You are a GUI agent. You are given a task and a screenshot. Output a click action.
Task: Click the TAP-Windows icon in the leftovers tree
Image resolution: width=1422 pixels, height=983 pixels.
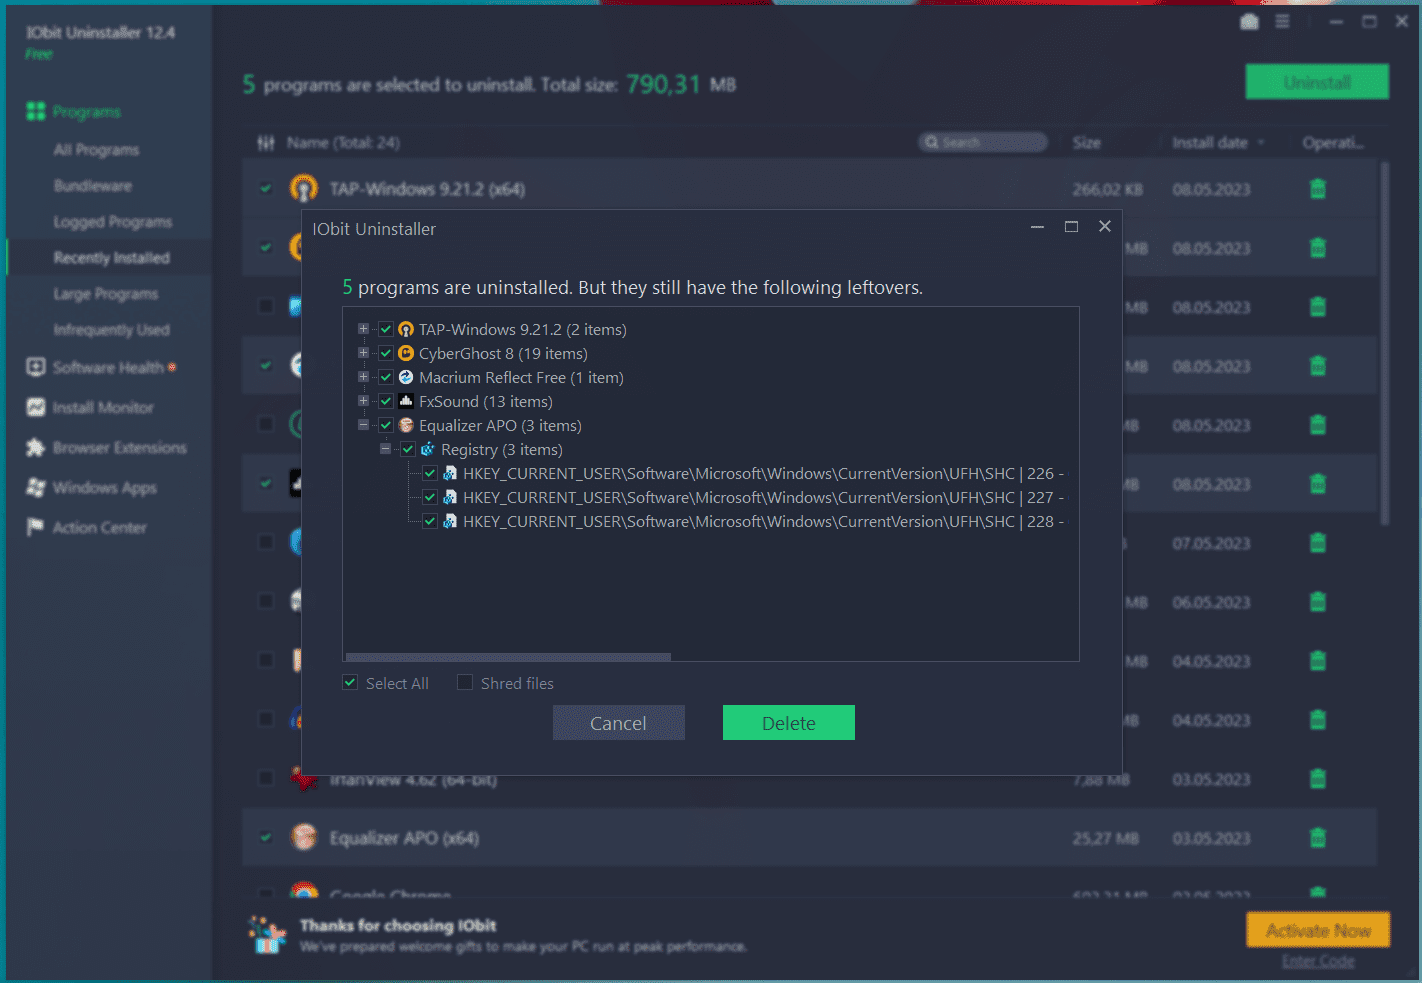pos(406,329)
